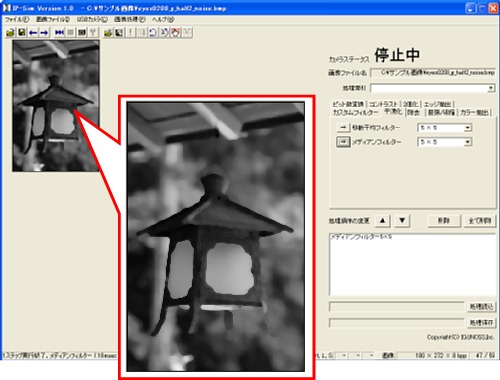Click the film-strip toolbar icon
The image size is (500, 380).
point(82,32)
